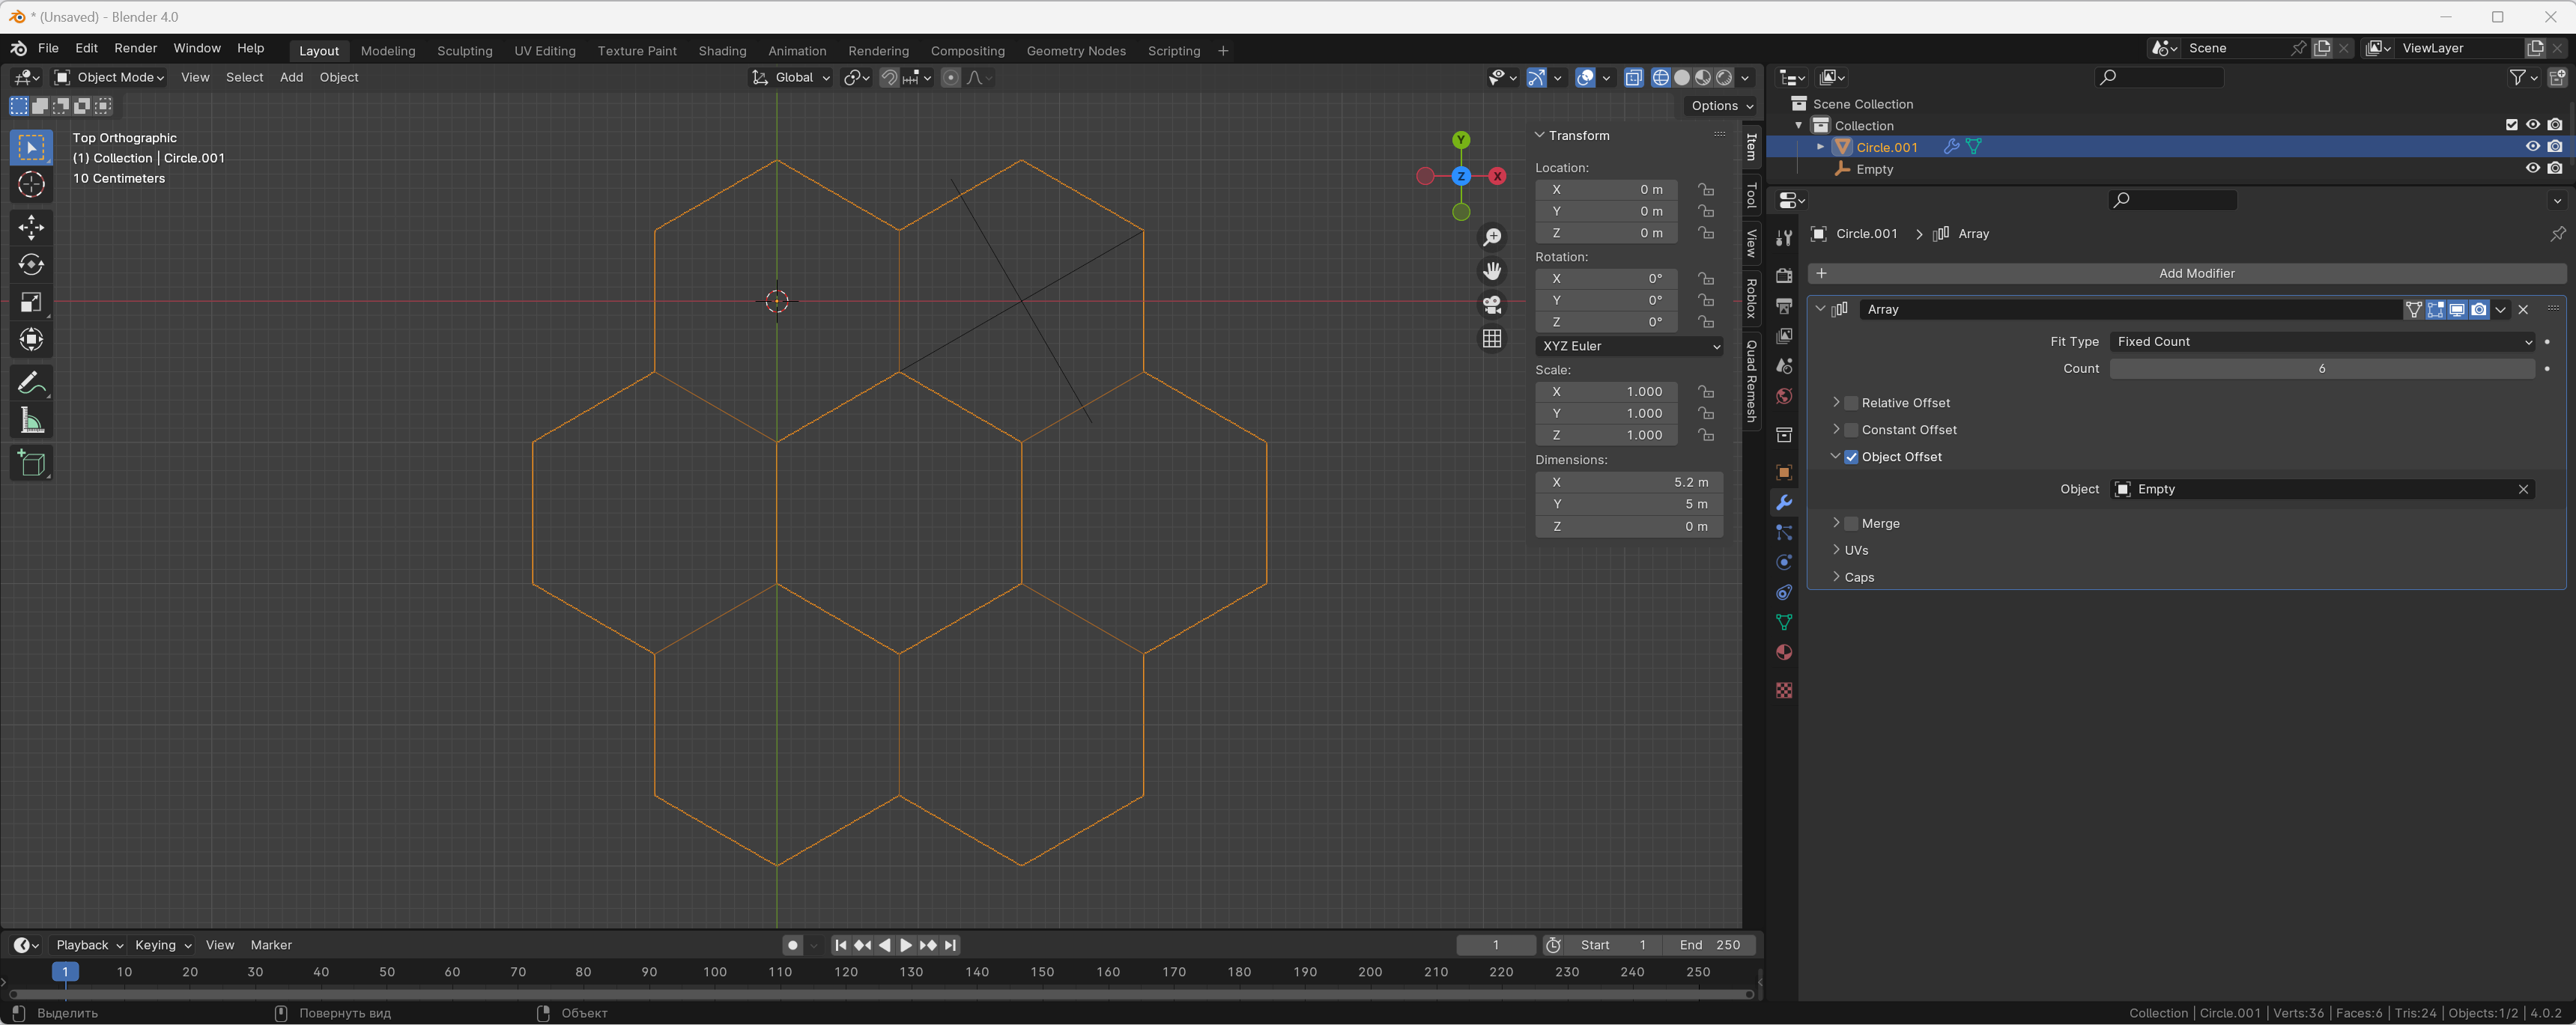Screen dimensions: 2576x1025
Task: Open the Add menu in viewport header
Action: (x=291, y=77)
